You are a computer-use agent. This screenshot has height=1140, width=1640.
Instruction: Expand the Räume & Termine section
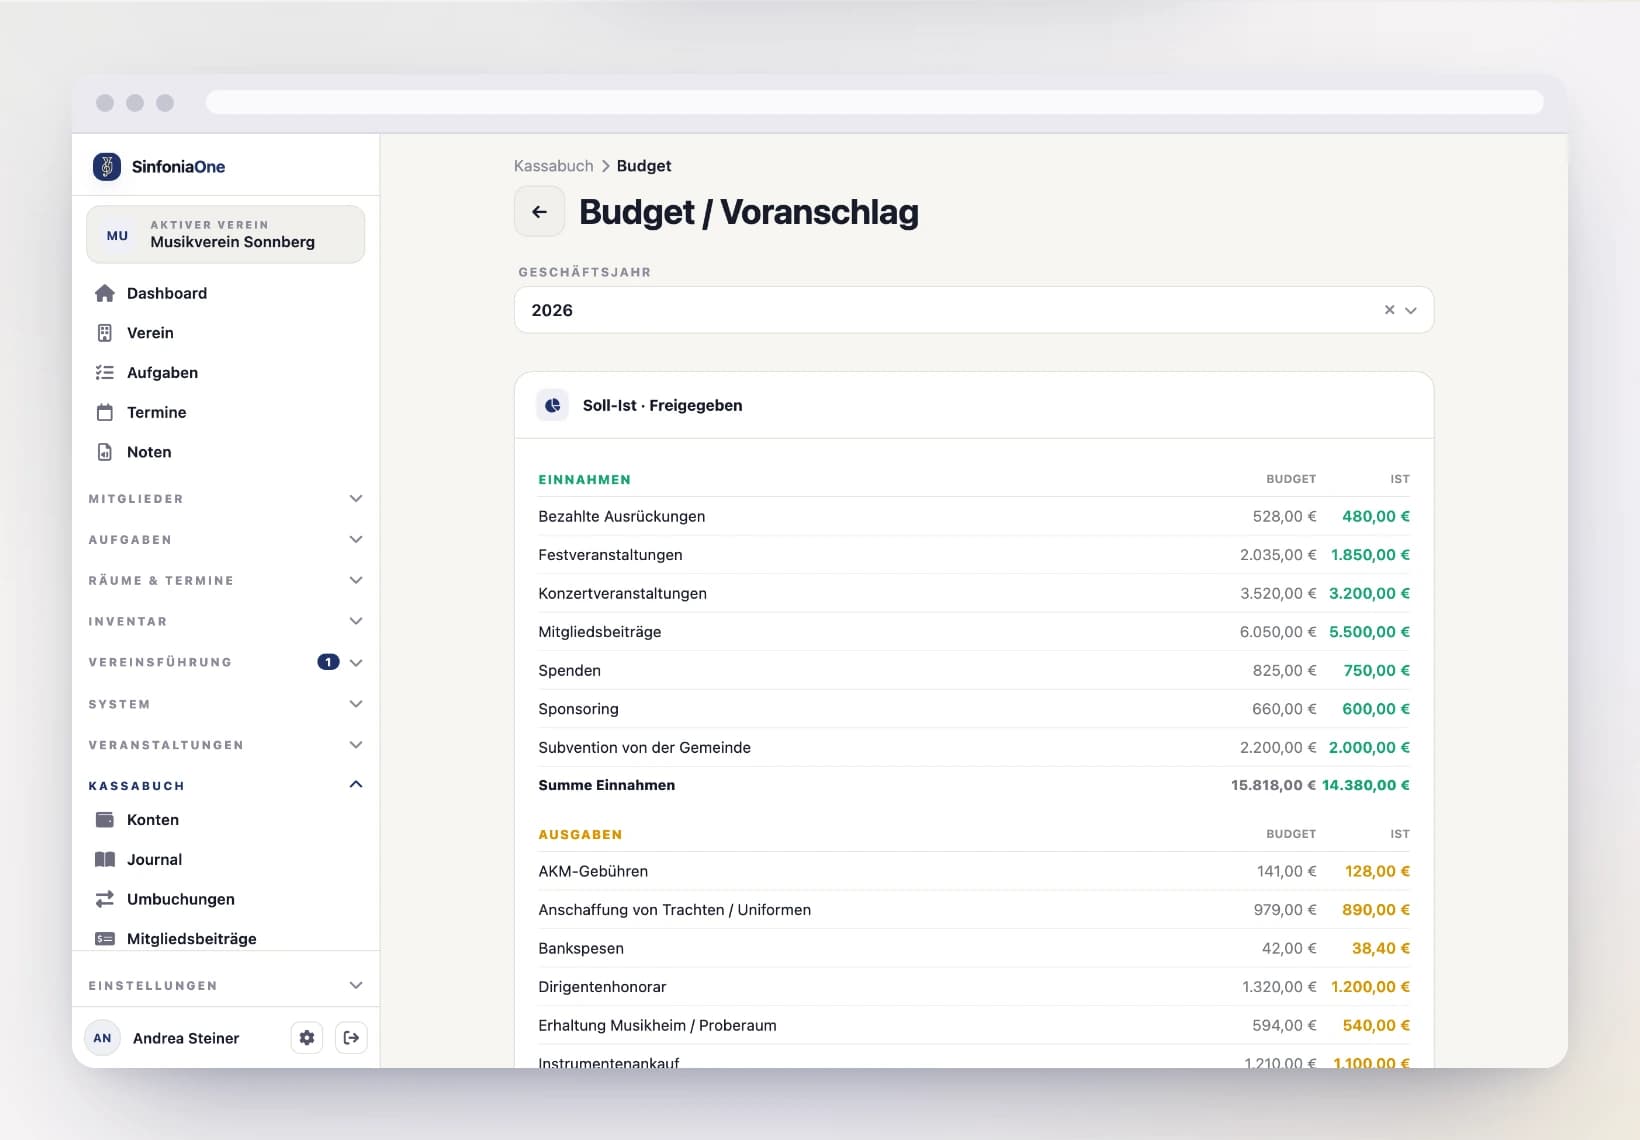pyautogui.click(x=226, y=581)
